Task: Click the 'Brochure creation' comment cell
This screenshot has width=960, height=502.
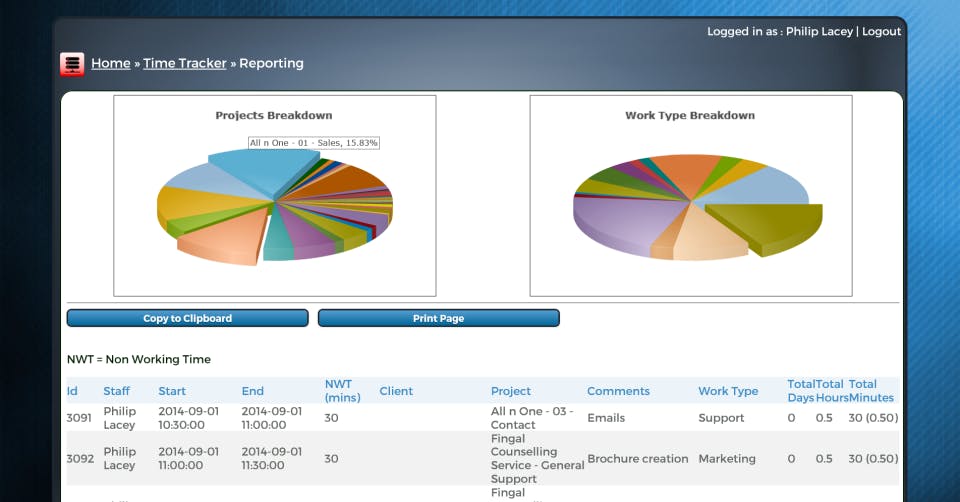Action: (x=637, y=459)
